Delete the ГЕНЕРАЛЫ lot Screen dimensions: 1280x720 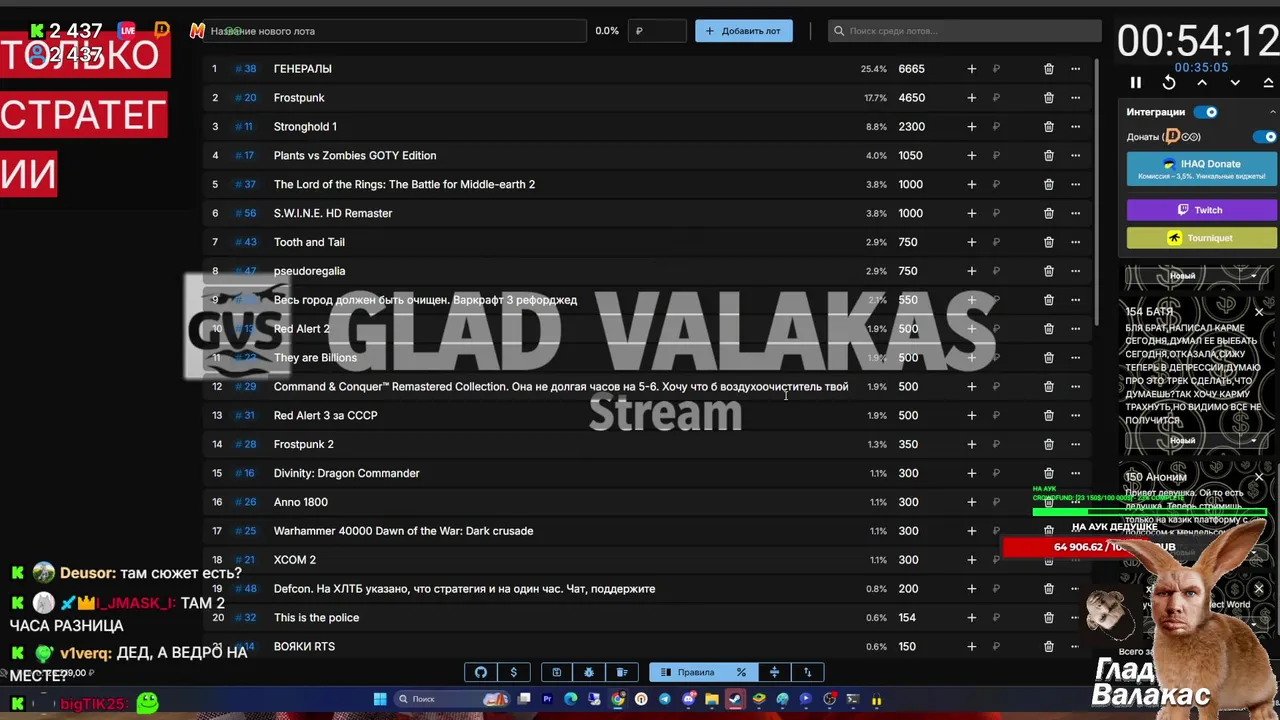(1049, 69)
